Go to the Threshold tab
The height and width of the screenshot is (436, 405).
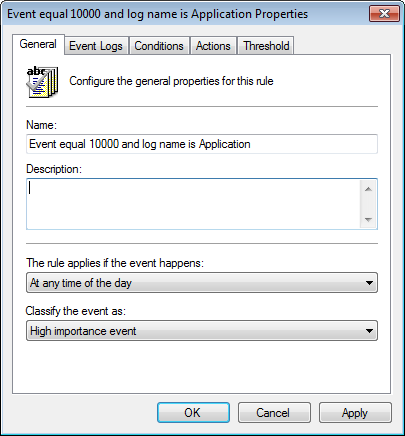pyautogui.click(x=266, y=46)
